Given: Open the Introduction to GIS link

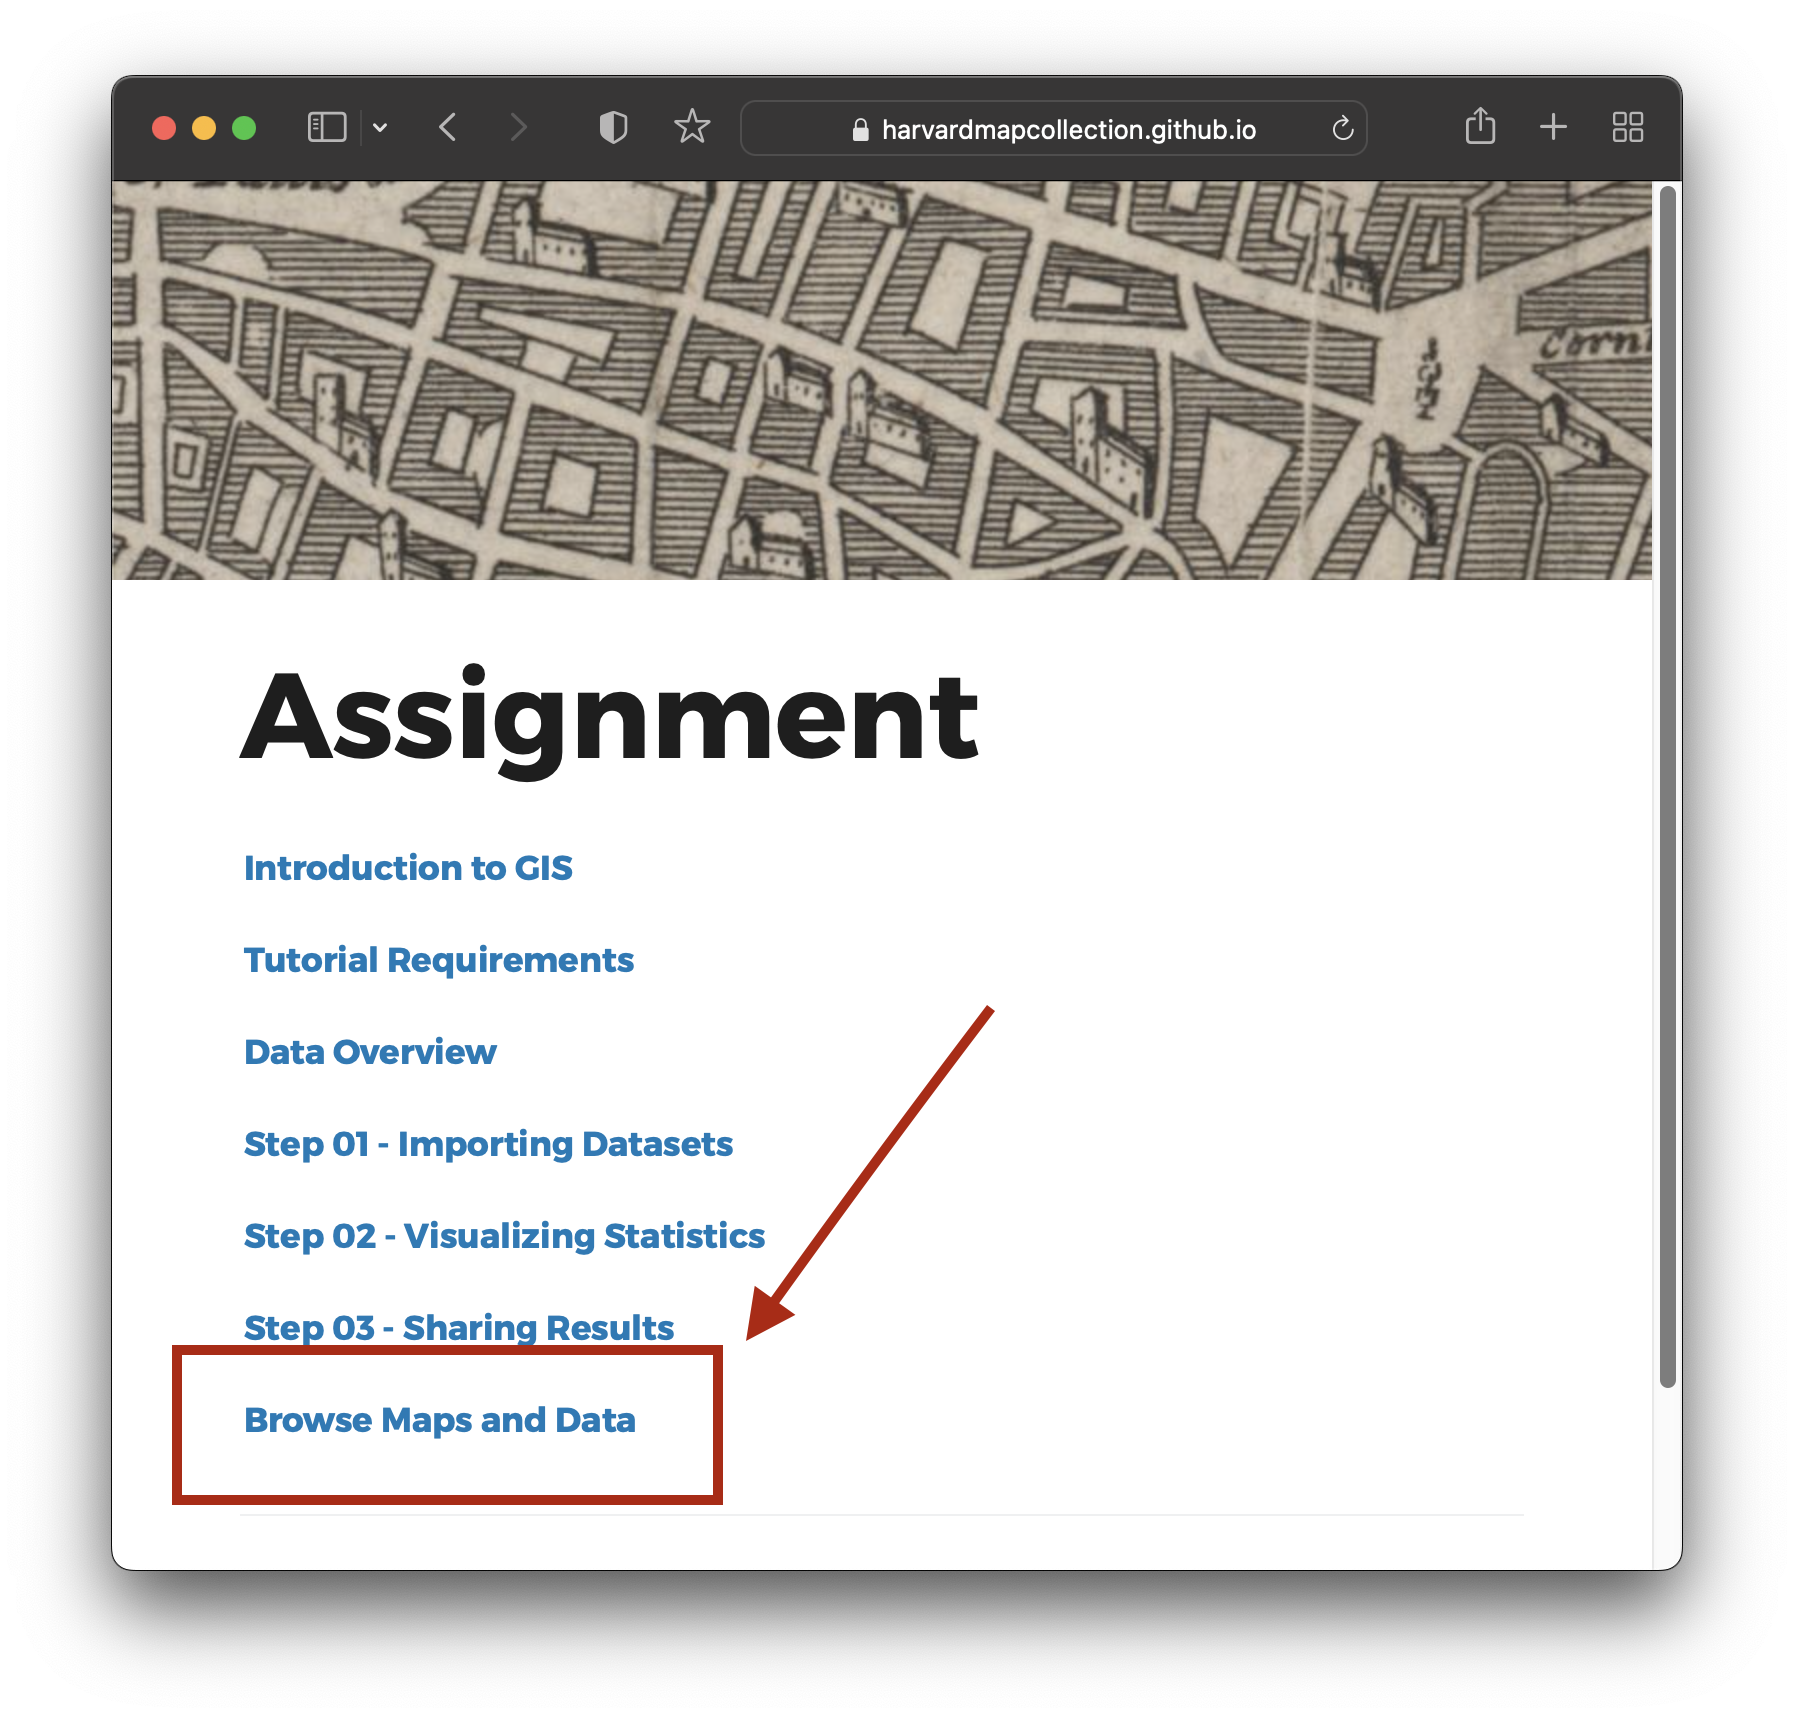Looking at the screenshot, I should click(408, 867).
